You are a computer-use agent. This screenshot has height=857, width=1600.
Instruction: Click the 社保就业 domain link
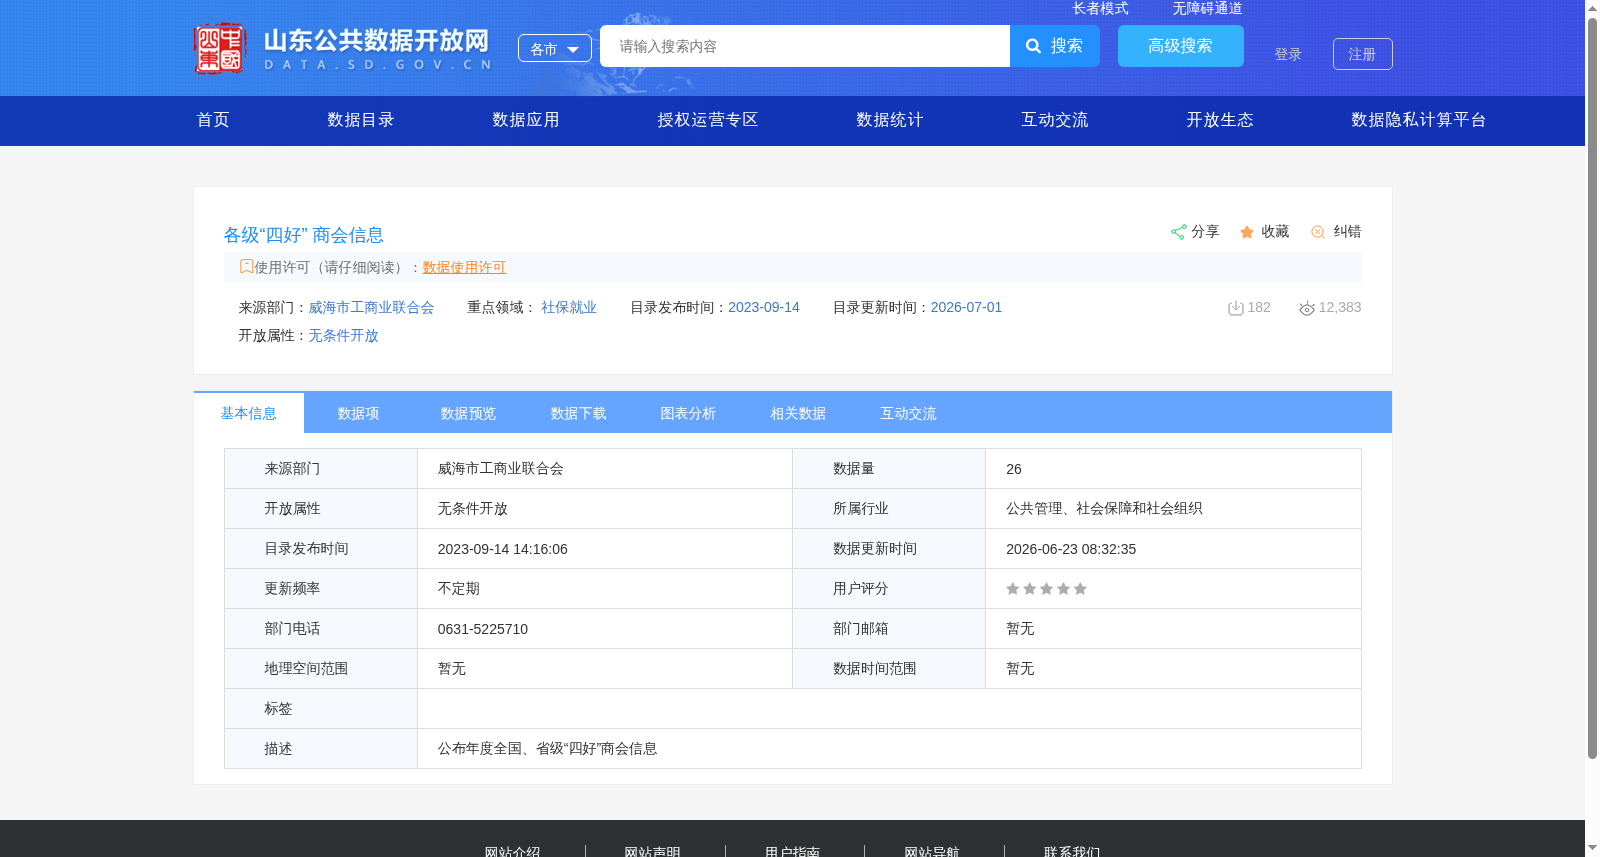coord(569,307)
